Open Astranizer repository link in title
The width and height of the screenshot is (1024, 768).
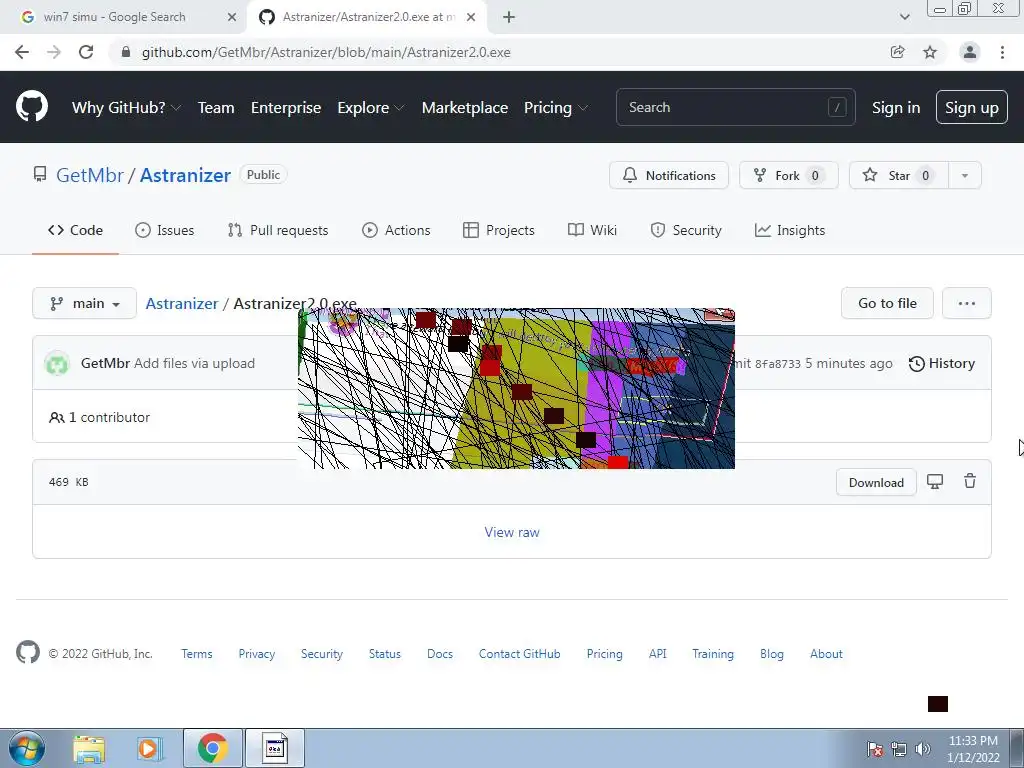pyautogui.click(x=185, y=175)
